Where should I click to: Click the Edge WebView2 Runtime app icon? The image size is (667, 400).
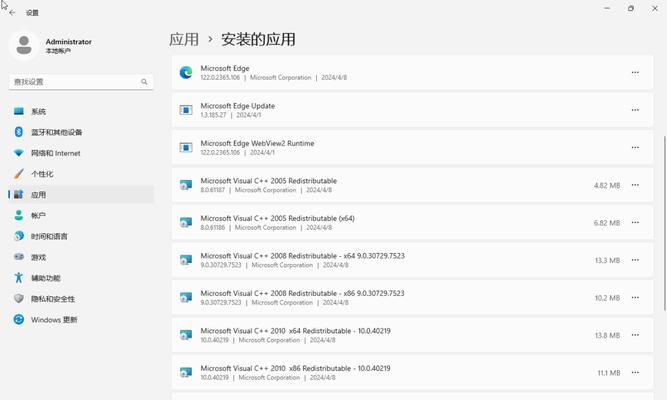tap(186, 148)
